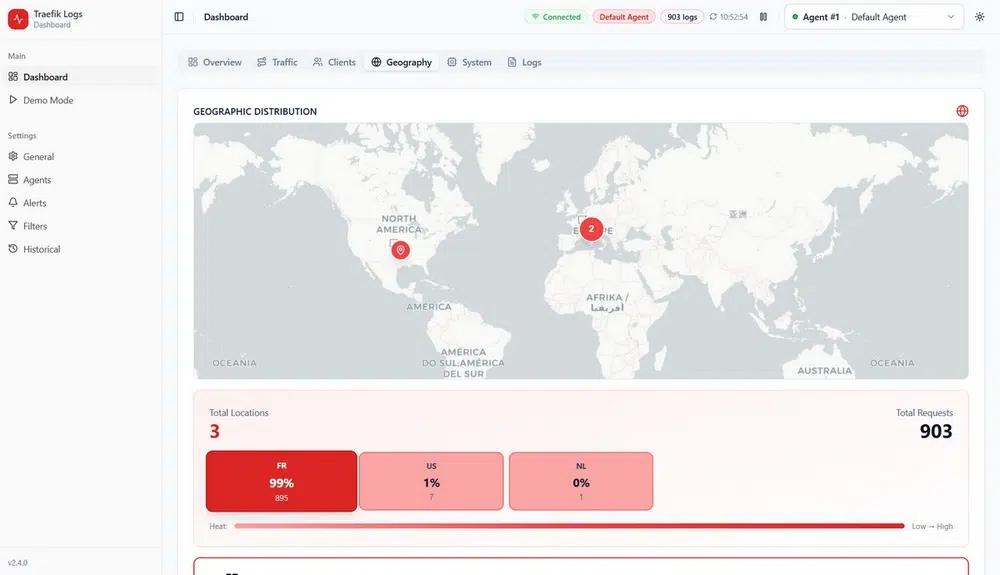Click the 10:52:54 timestamp
The height and width of the screenshot is (575, 1000).
tap(733, 17)
